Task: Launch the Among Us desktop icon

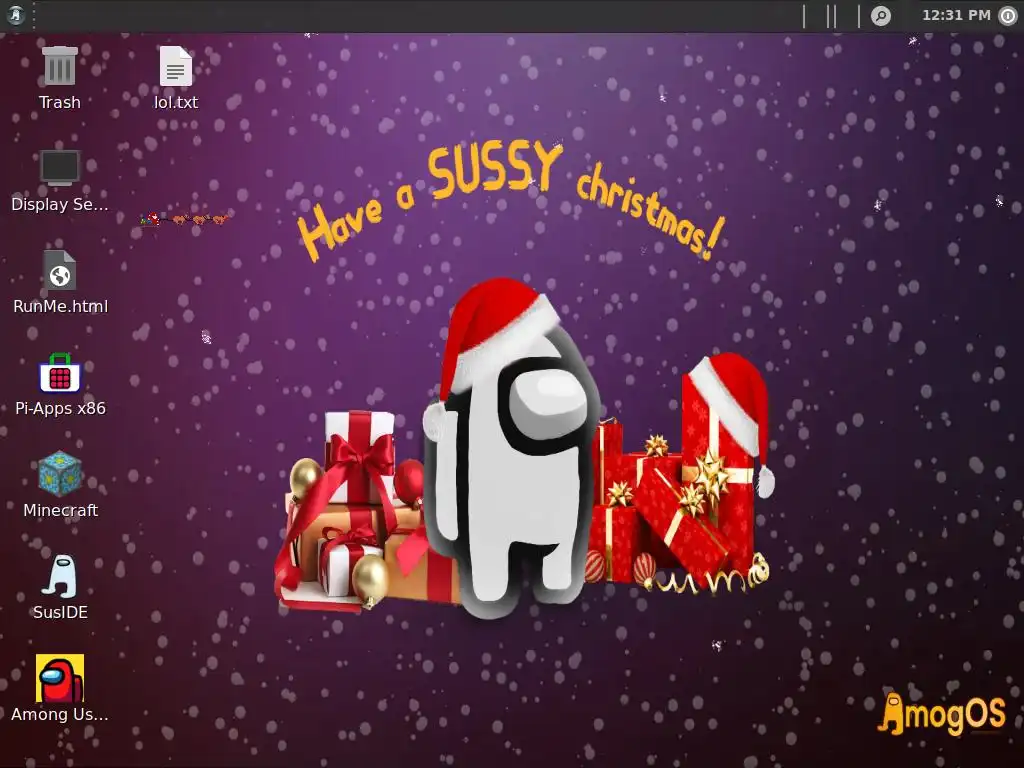Action: (60, 678)
